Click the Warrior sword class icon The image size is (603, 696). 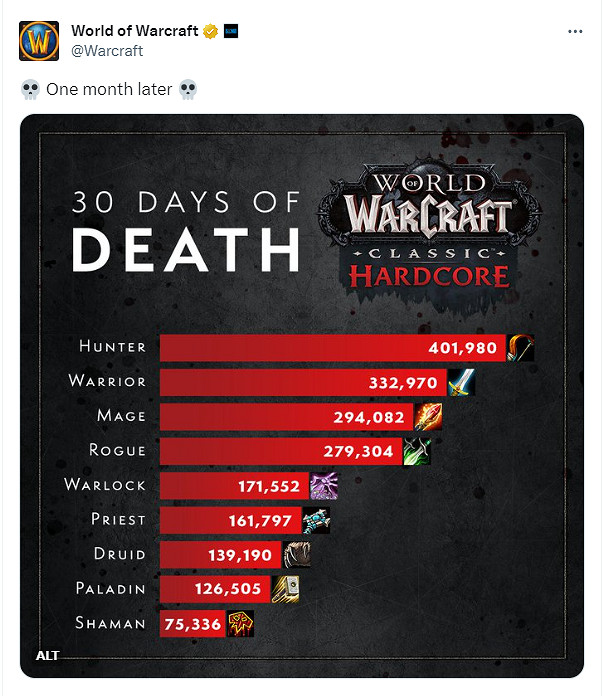(461, 382)
